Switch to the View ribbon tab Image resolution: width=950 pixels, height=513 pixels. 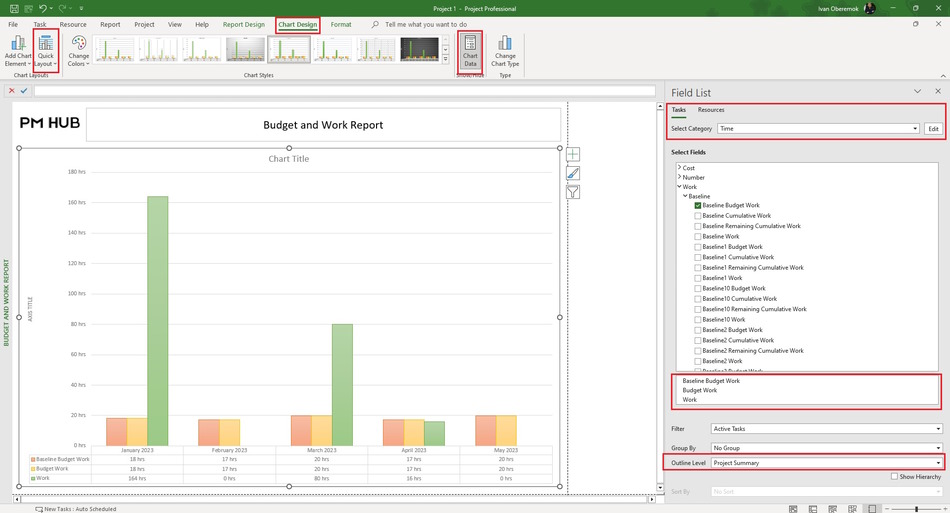click(174, 24)
